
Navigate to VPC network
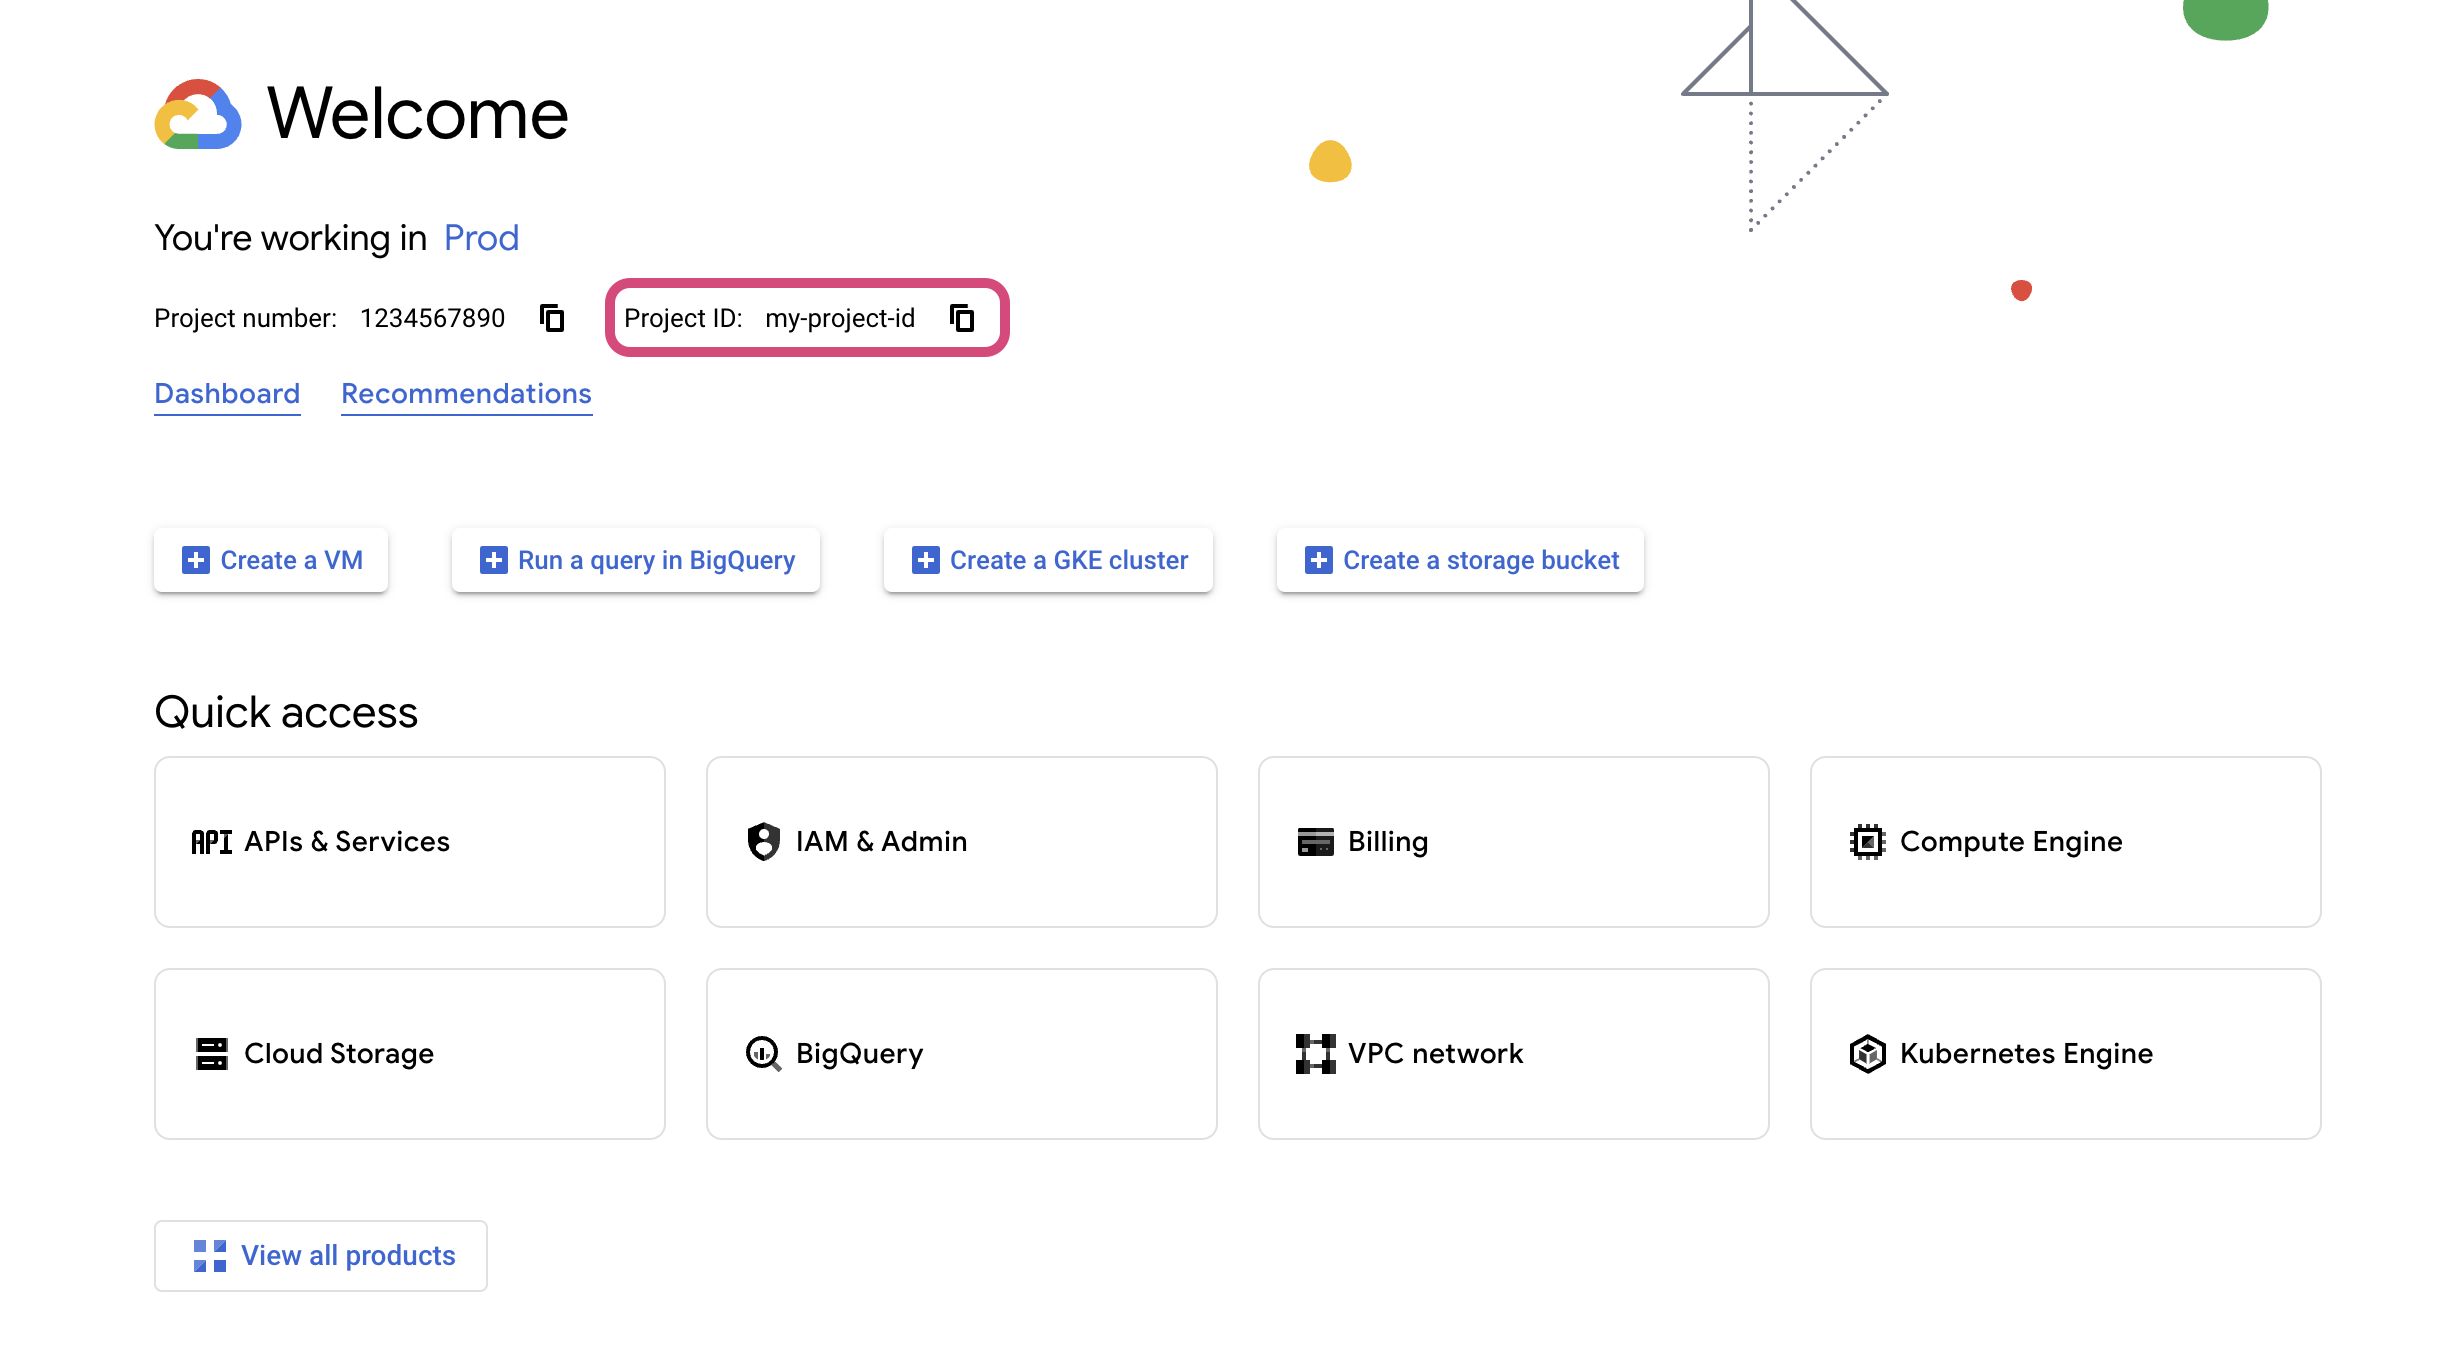tap(1512, 1054)
